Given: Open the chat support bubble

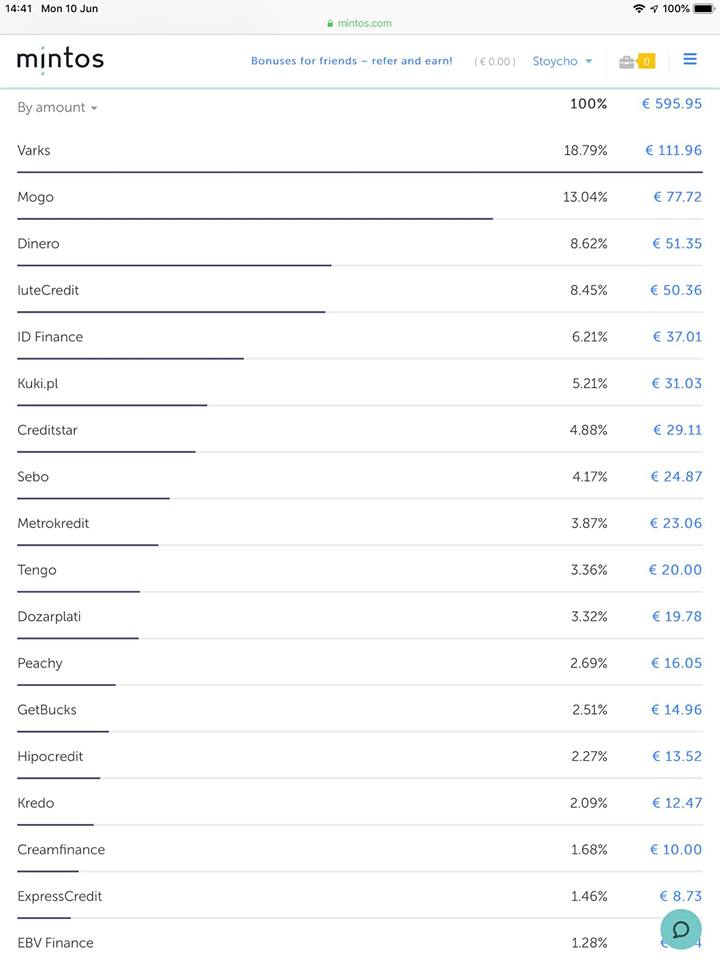Looking at the screenshot, I should [x=680, y=929].
